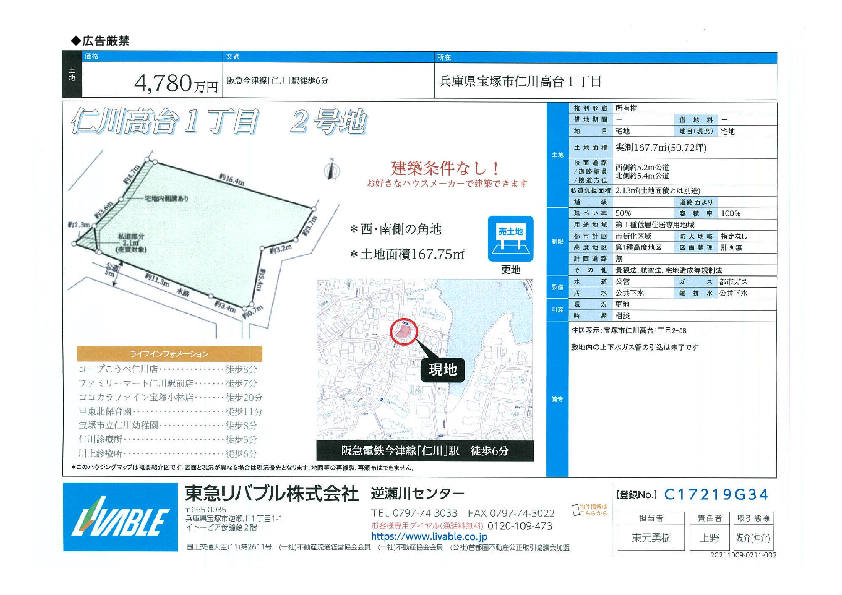
Task: Click the hatched private road section on the plot
Action: 92,238
